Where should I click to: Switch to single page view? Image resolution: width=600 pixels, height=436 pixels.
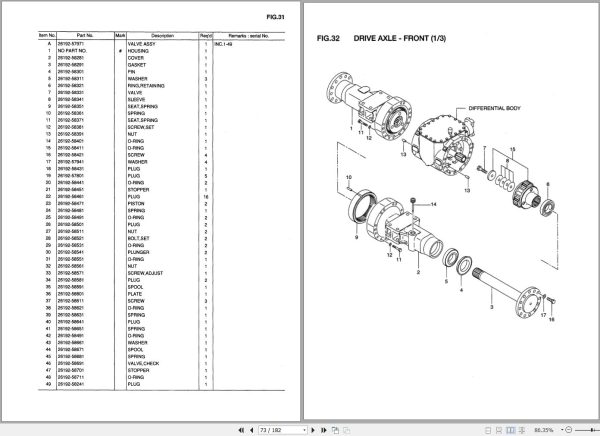[488, 430]
